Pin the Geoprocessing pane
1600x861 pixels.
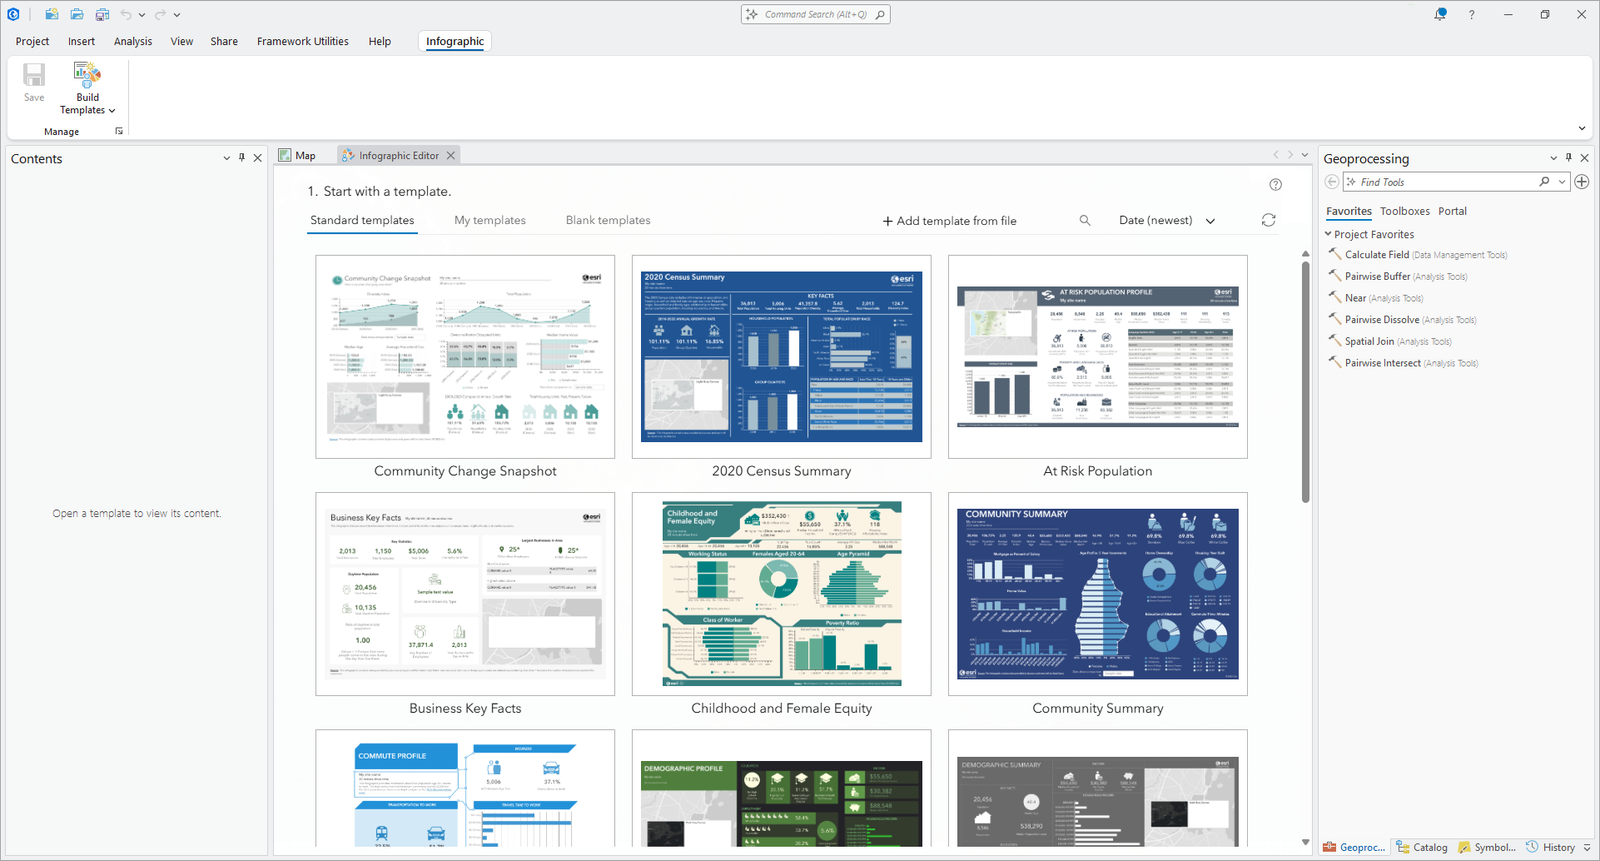point(1569,158)
